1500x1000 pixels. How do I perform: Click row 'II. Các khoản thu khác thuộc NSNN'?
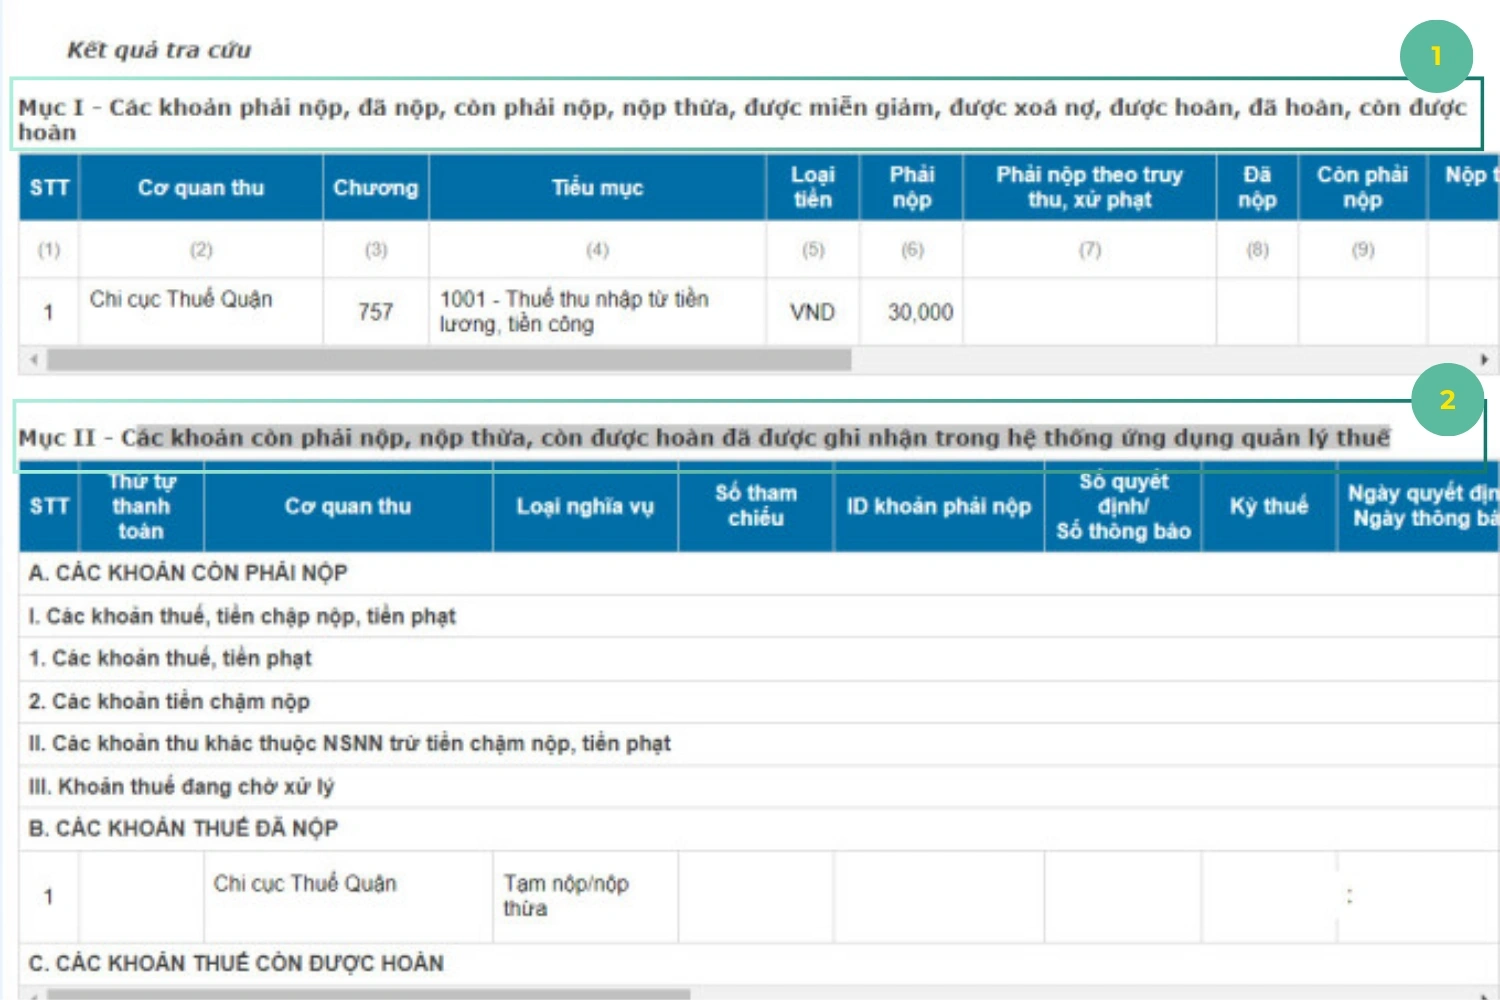pos(758,744)
